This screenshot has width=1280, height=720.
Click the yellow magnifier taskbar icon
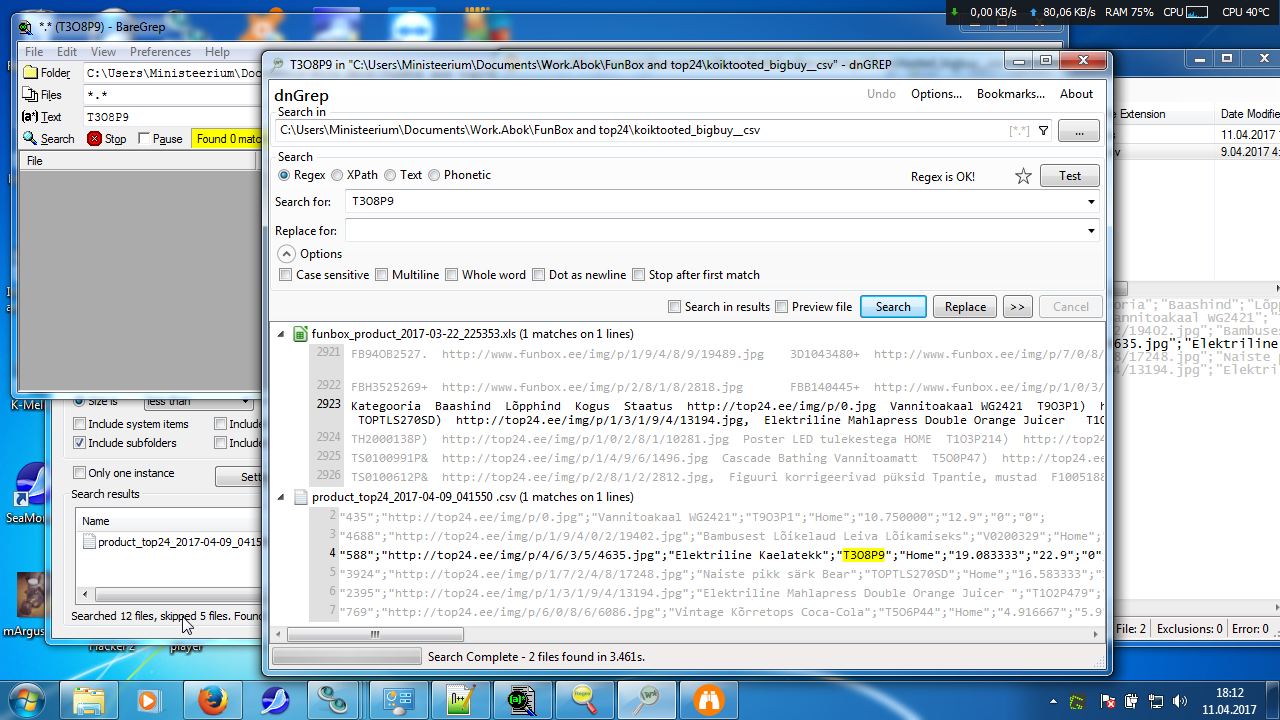[584, 699]
